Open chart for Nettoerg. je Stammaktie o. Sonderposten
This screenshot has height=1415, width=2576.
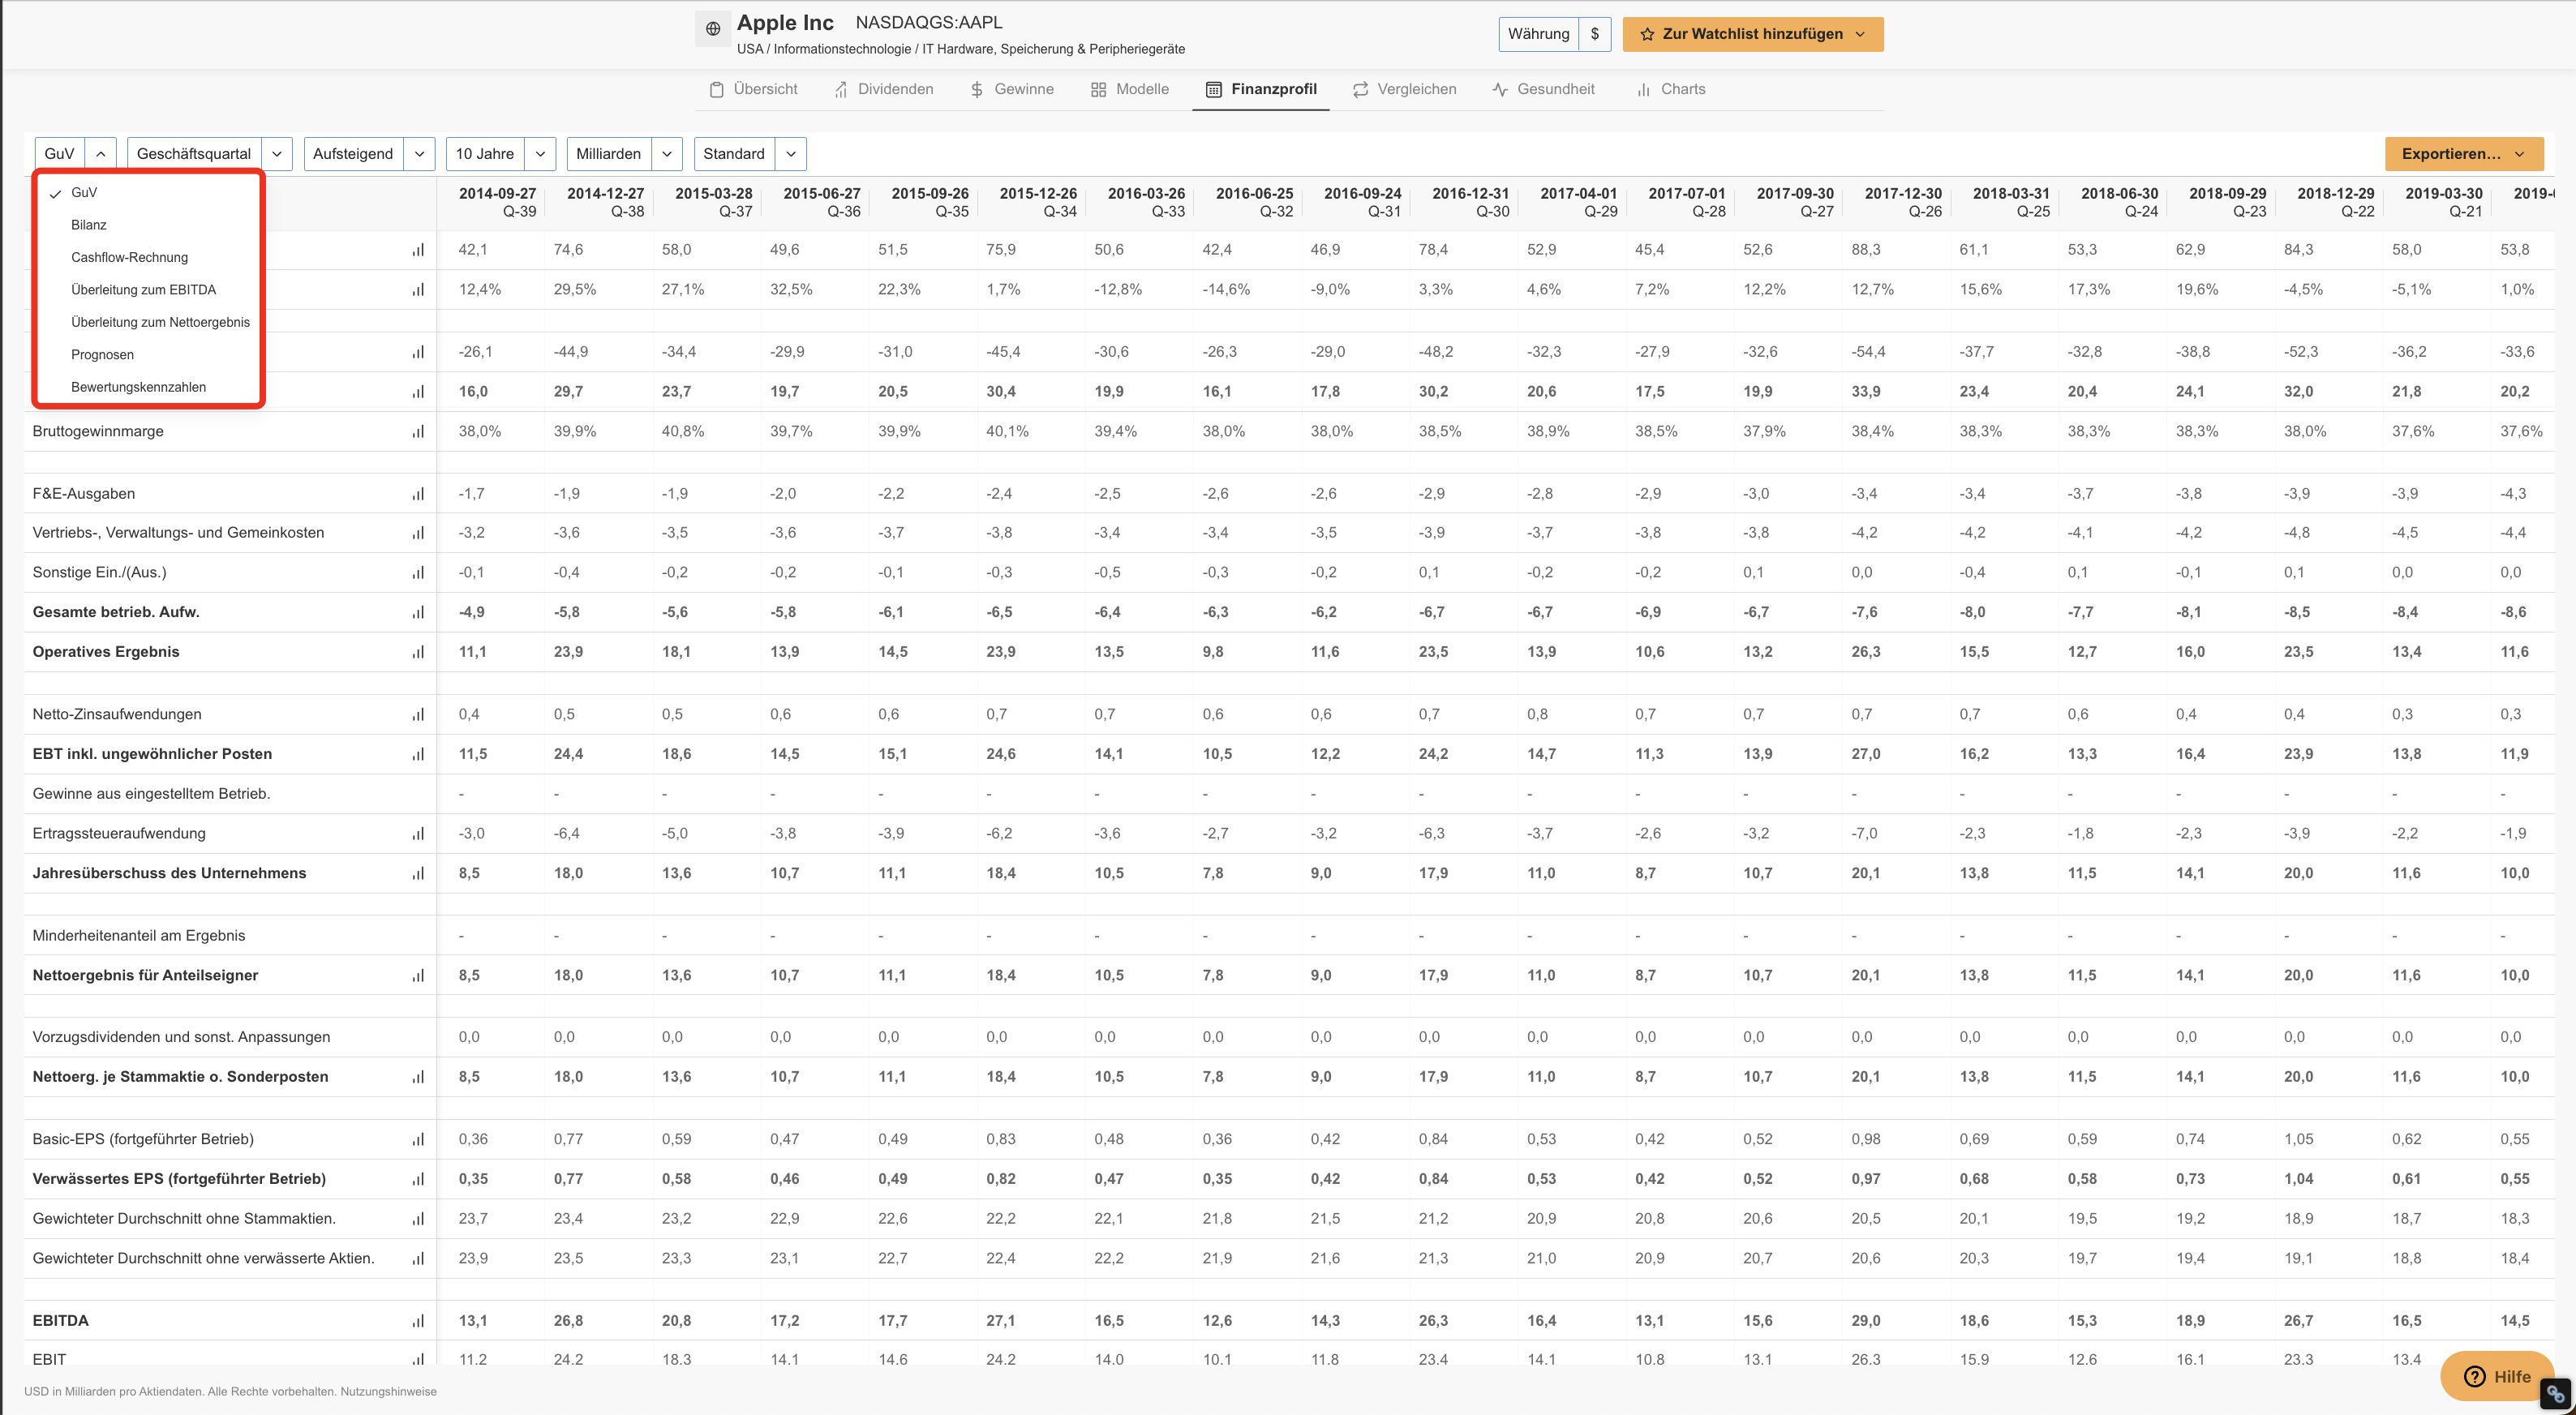(x=418, y=1078)
